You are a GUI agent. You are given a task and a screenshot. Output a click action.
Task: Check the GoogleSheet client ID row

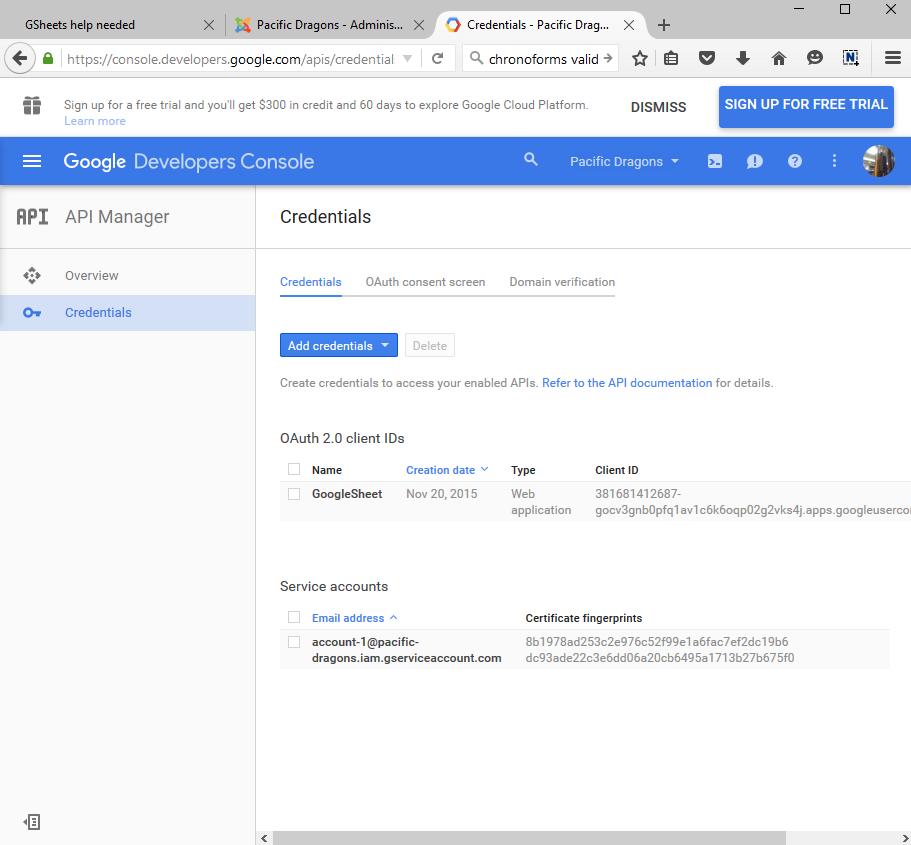[294, 493]
